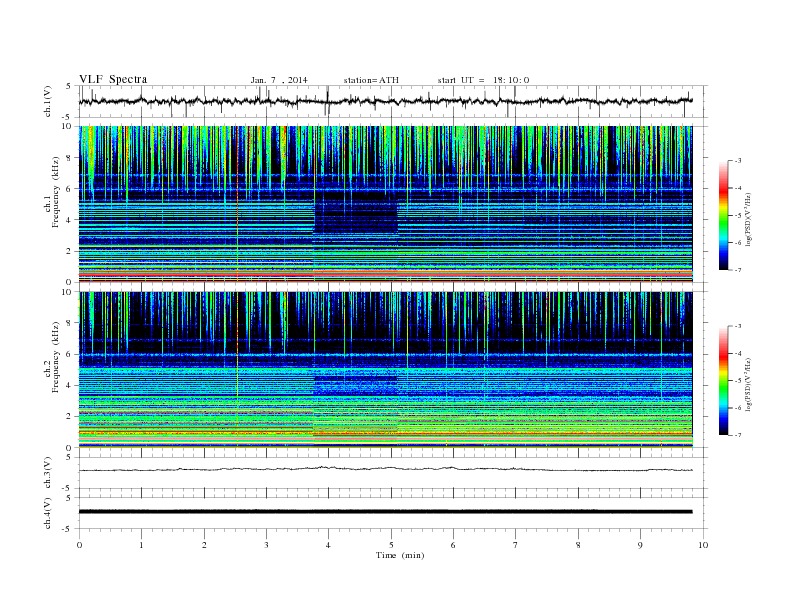This screenshot has height=612, width=792.
Task: Click time axis tick label "10" at bottom right
Action: (703, 545)
